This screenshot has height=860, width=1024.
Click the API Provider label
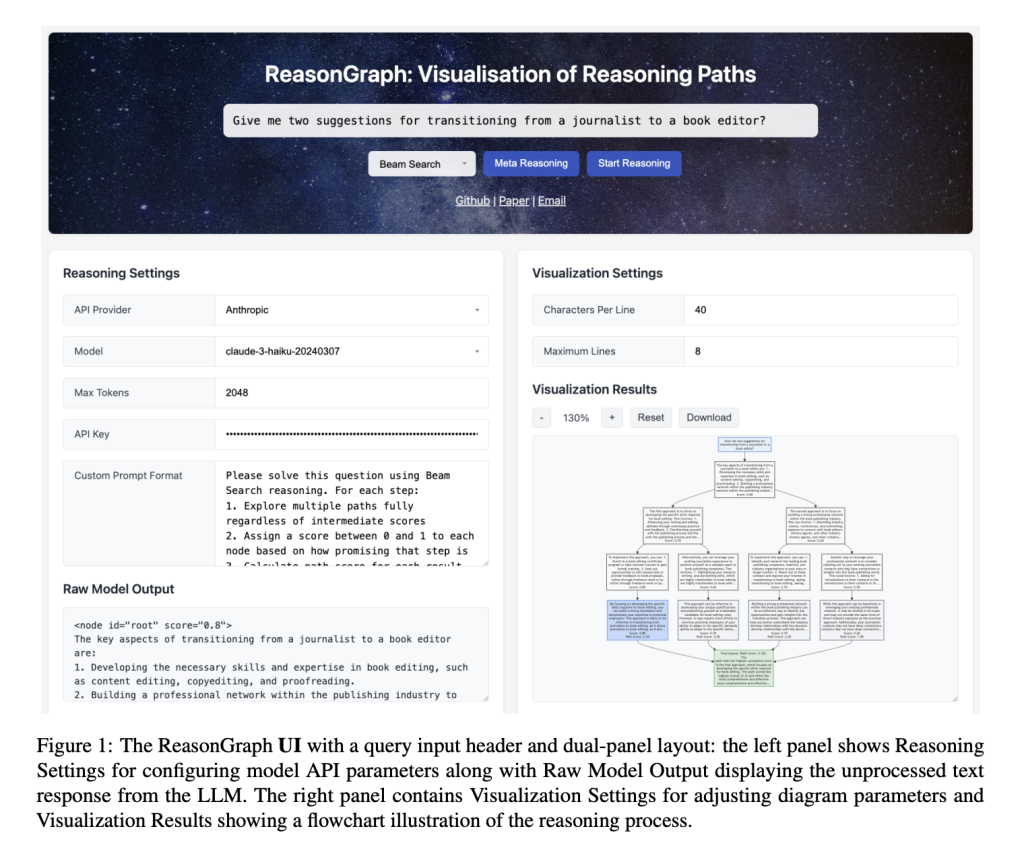pyautogui.click(x=103, y=310)
